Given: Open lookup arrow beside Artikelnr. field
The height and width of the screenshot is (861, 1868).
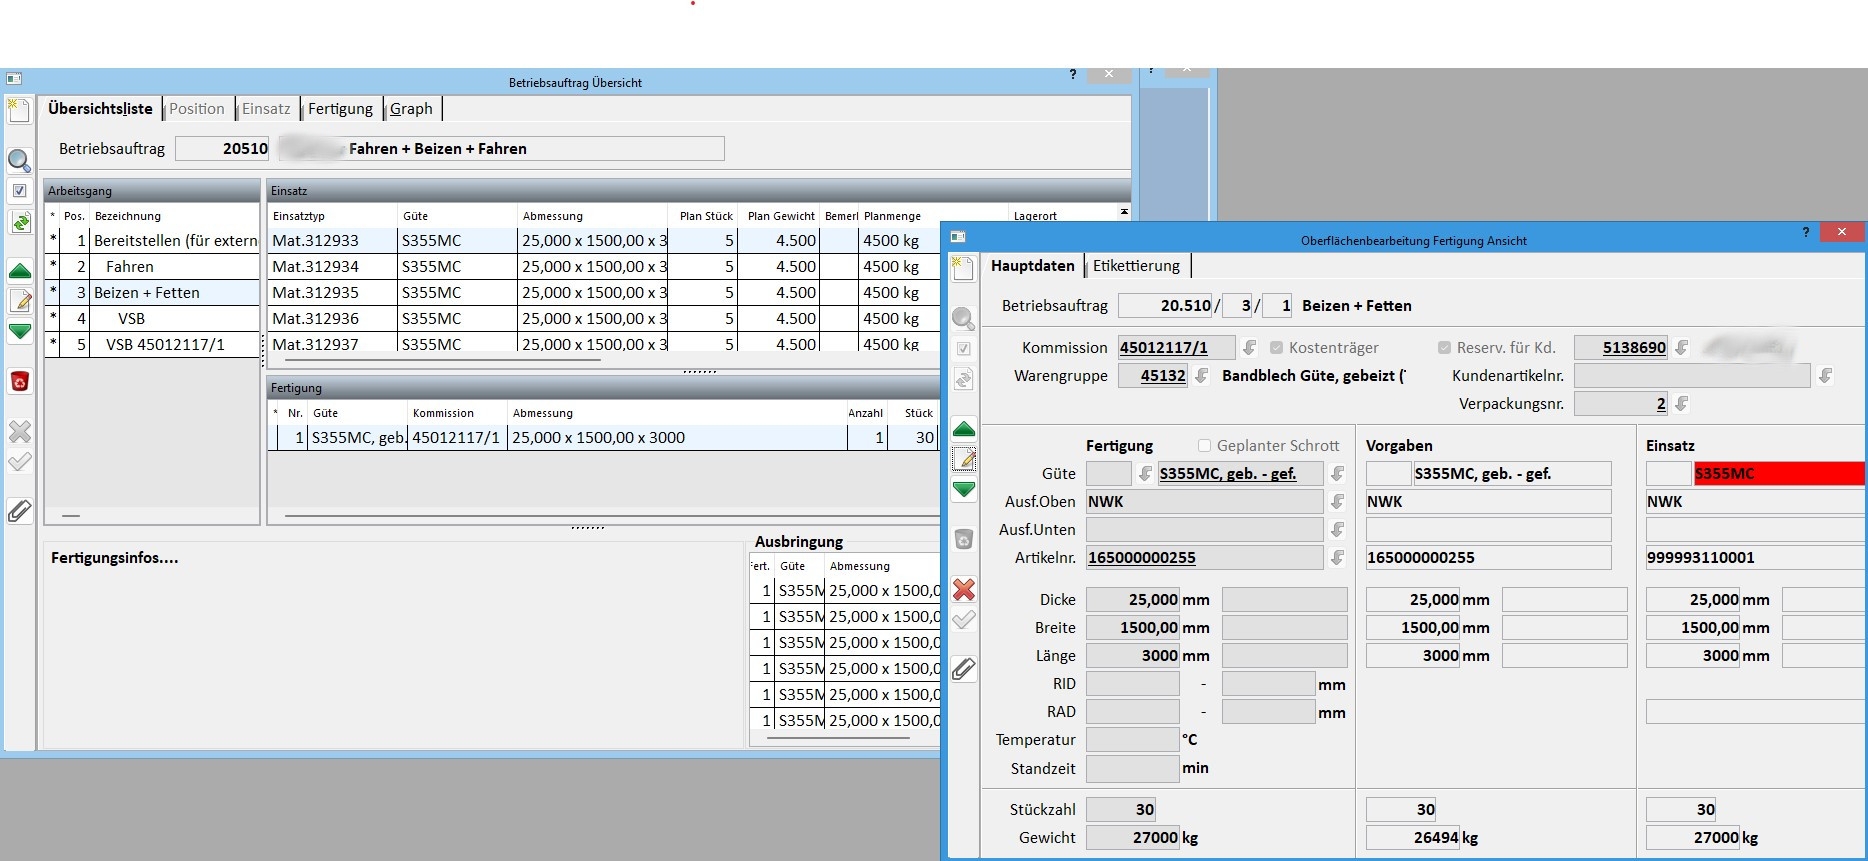Looking at the screenshot, I should [x=1338, y=558].
